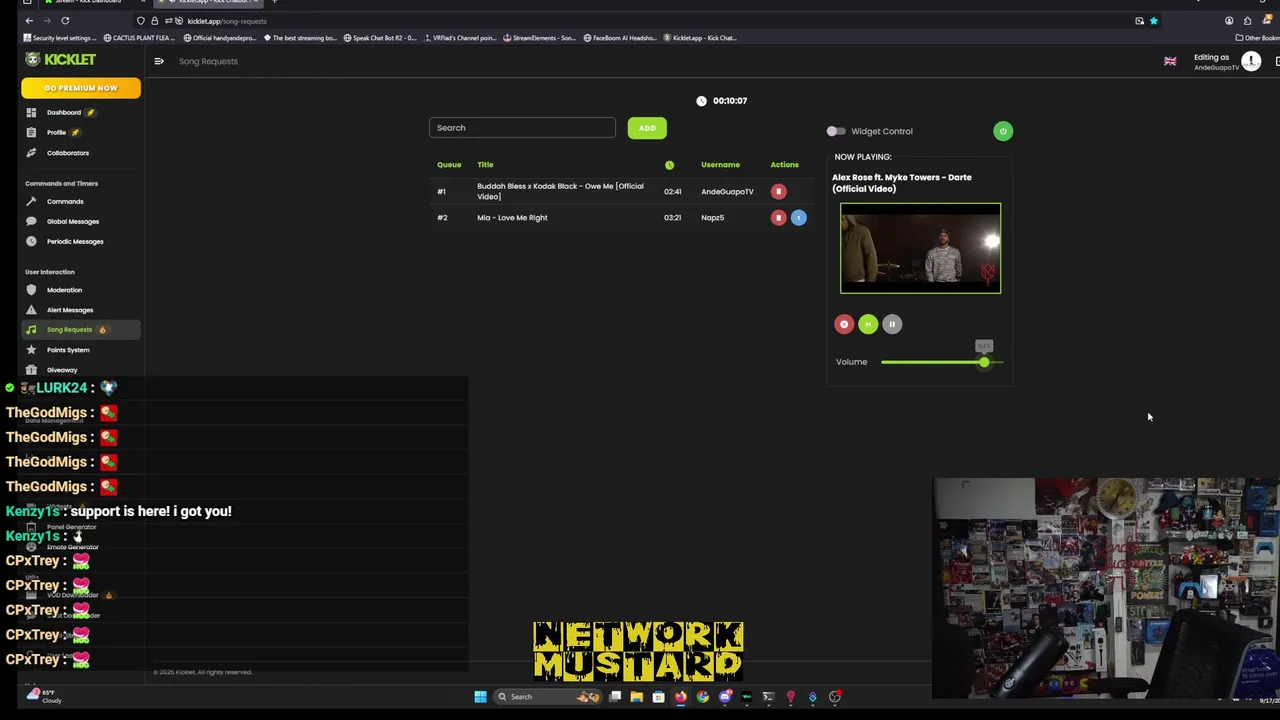1280x720 pixels.
Task: Stop the current song with red button
Action: click(x=844, y=324)
